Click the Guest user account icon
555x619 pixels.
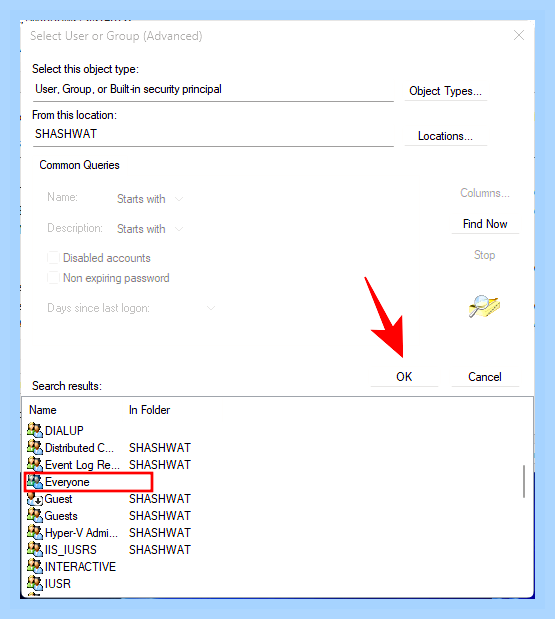(35, 498)
